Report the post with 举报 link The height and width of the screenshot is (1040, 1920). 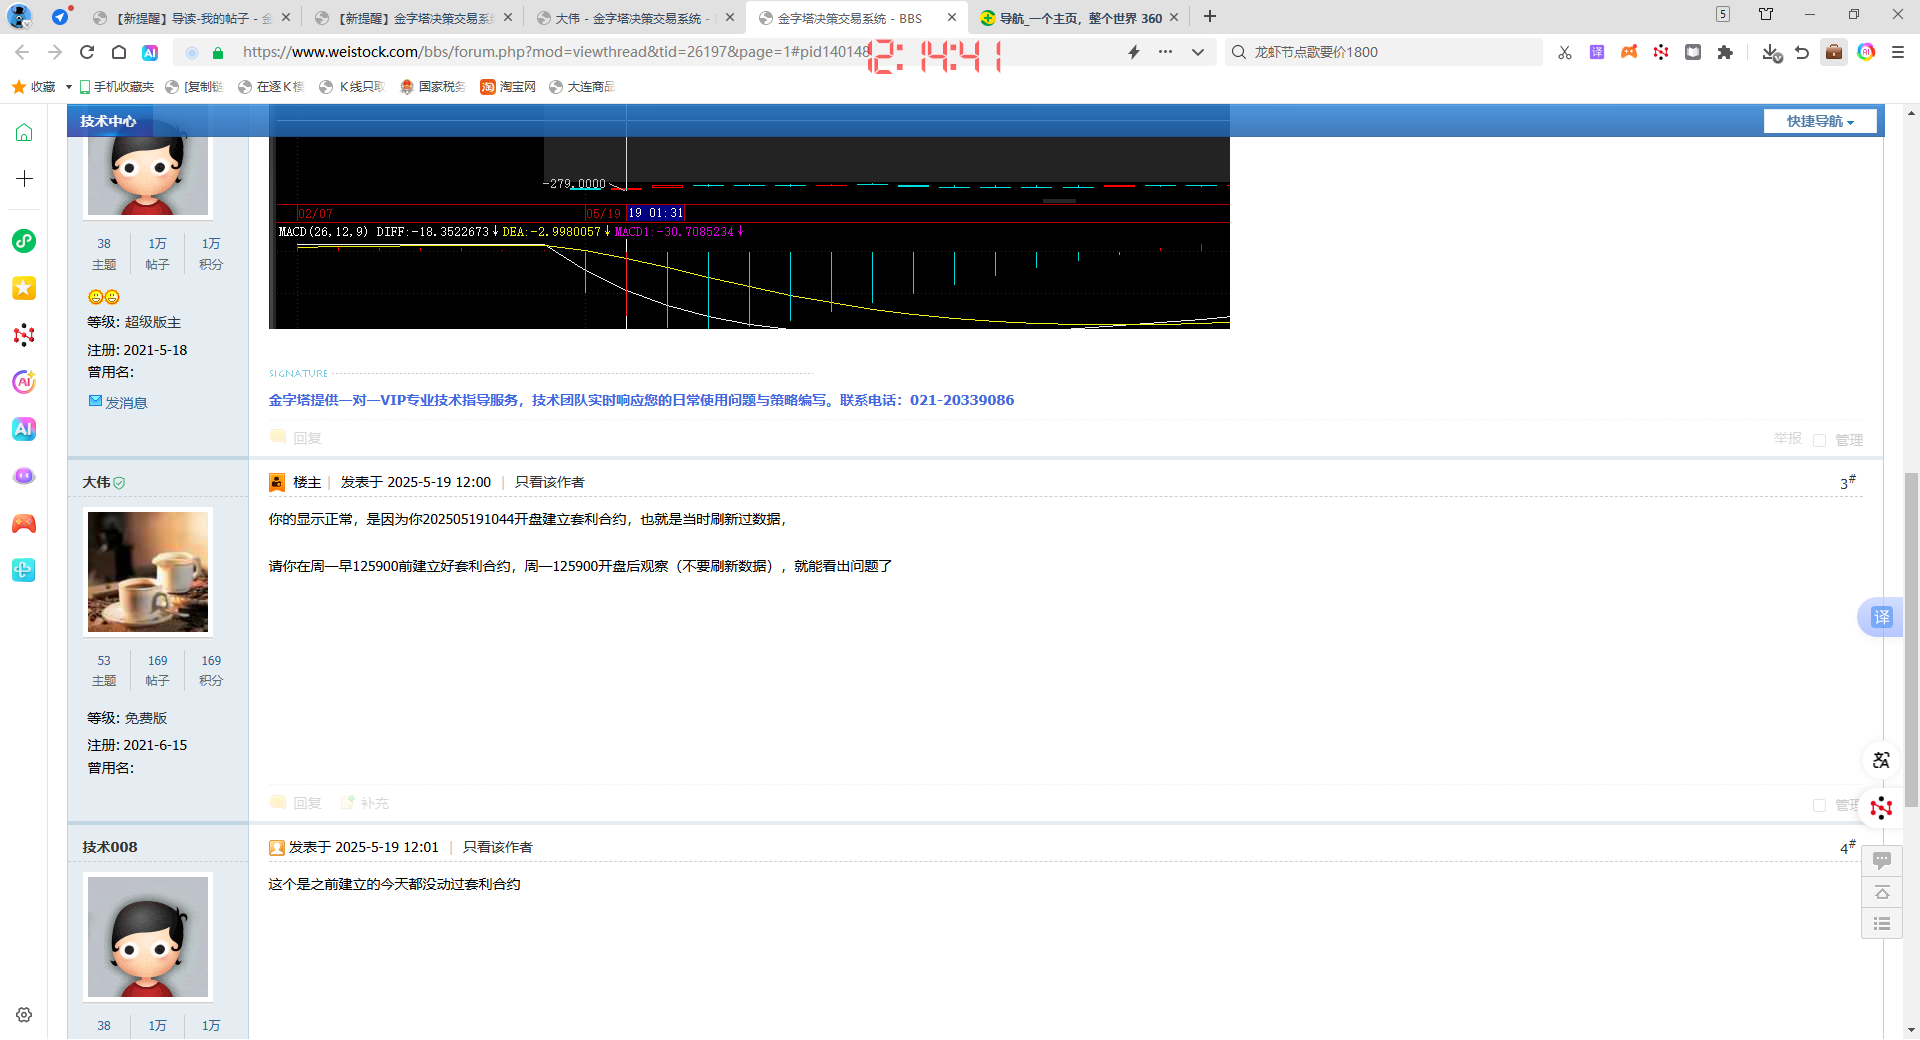[1787, 438]
